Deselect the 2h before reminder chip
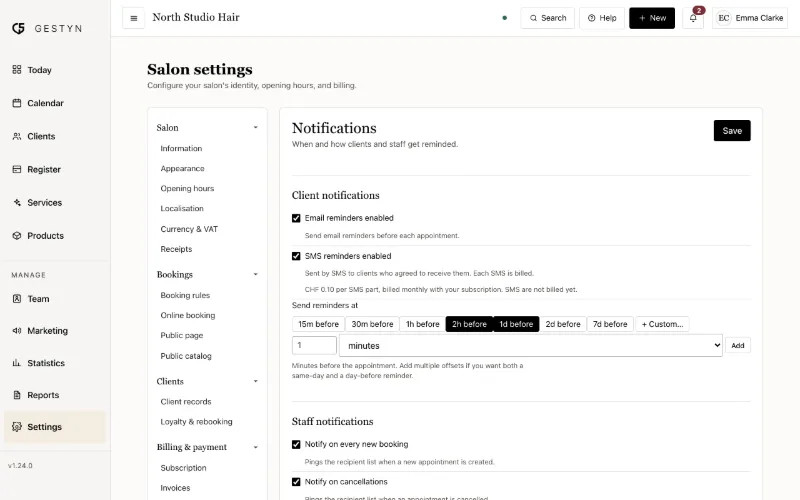Screen dimensions: 800x500 coord(469,324)
